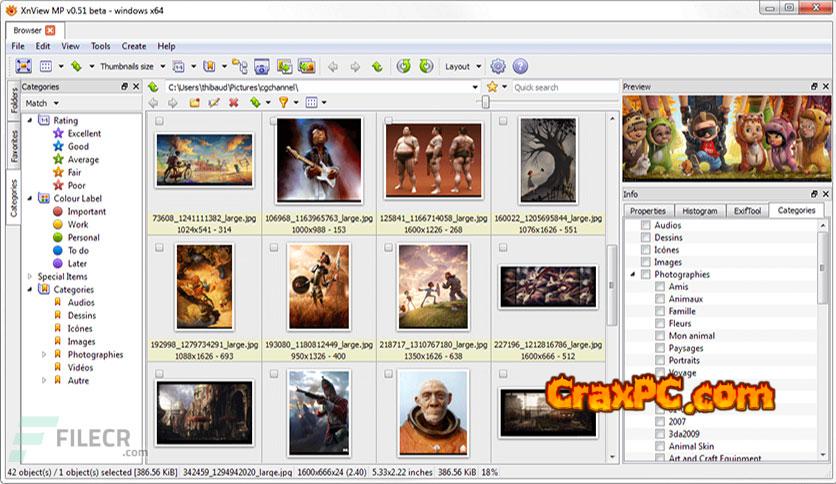This screenshot has height=484, width=836.
Task: Open the Layout dropdown
Action: click(462, 66)
